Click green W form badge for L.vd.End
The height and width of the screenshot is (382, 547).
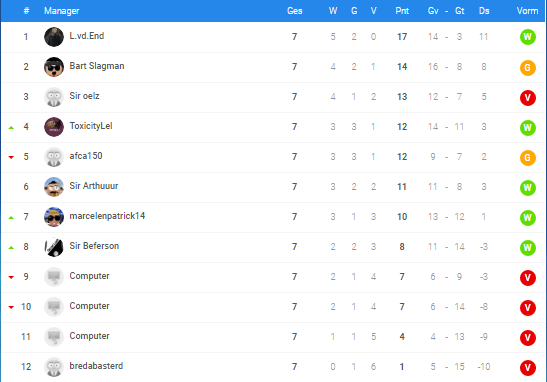point(527,37)
